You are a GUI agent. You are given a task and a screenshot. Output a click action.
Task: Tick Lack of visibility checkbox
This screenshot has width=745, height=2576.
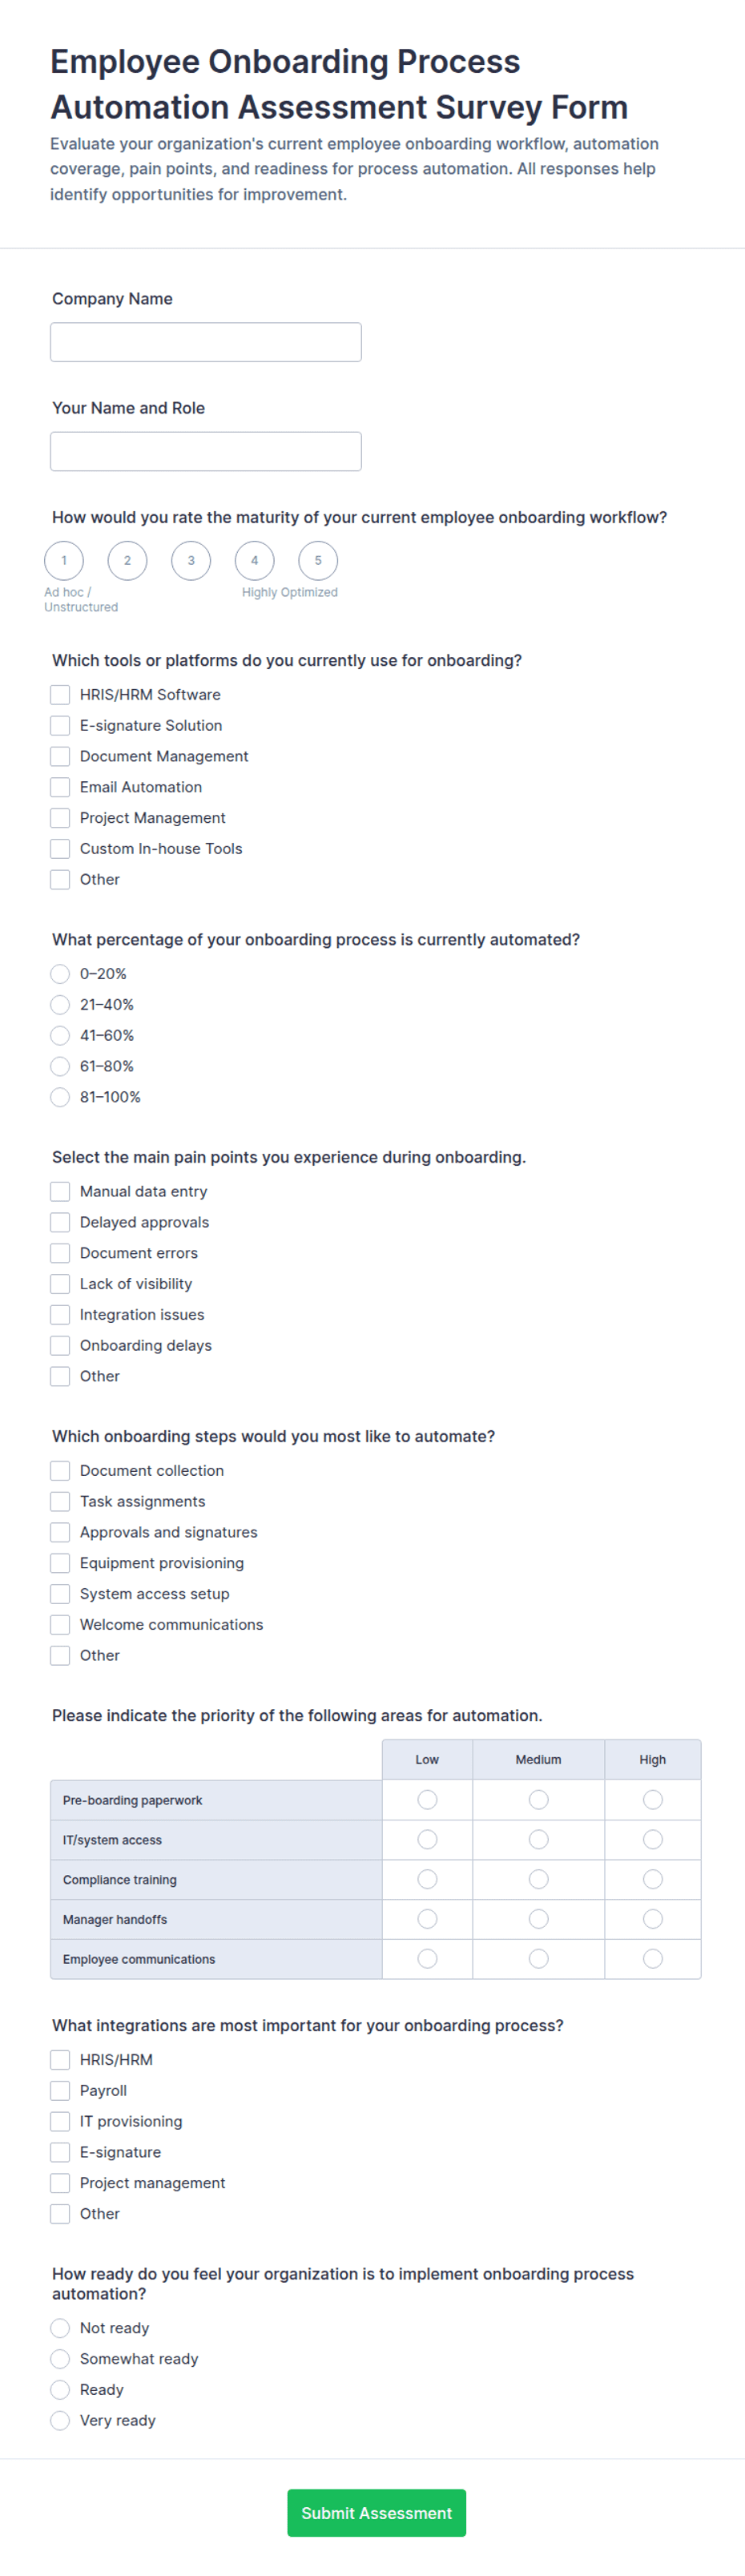pos(60,1283)
